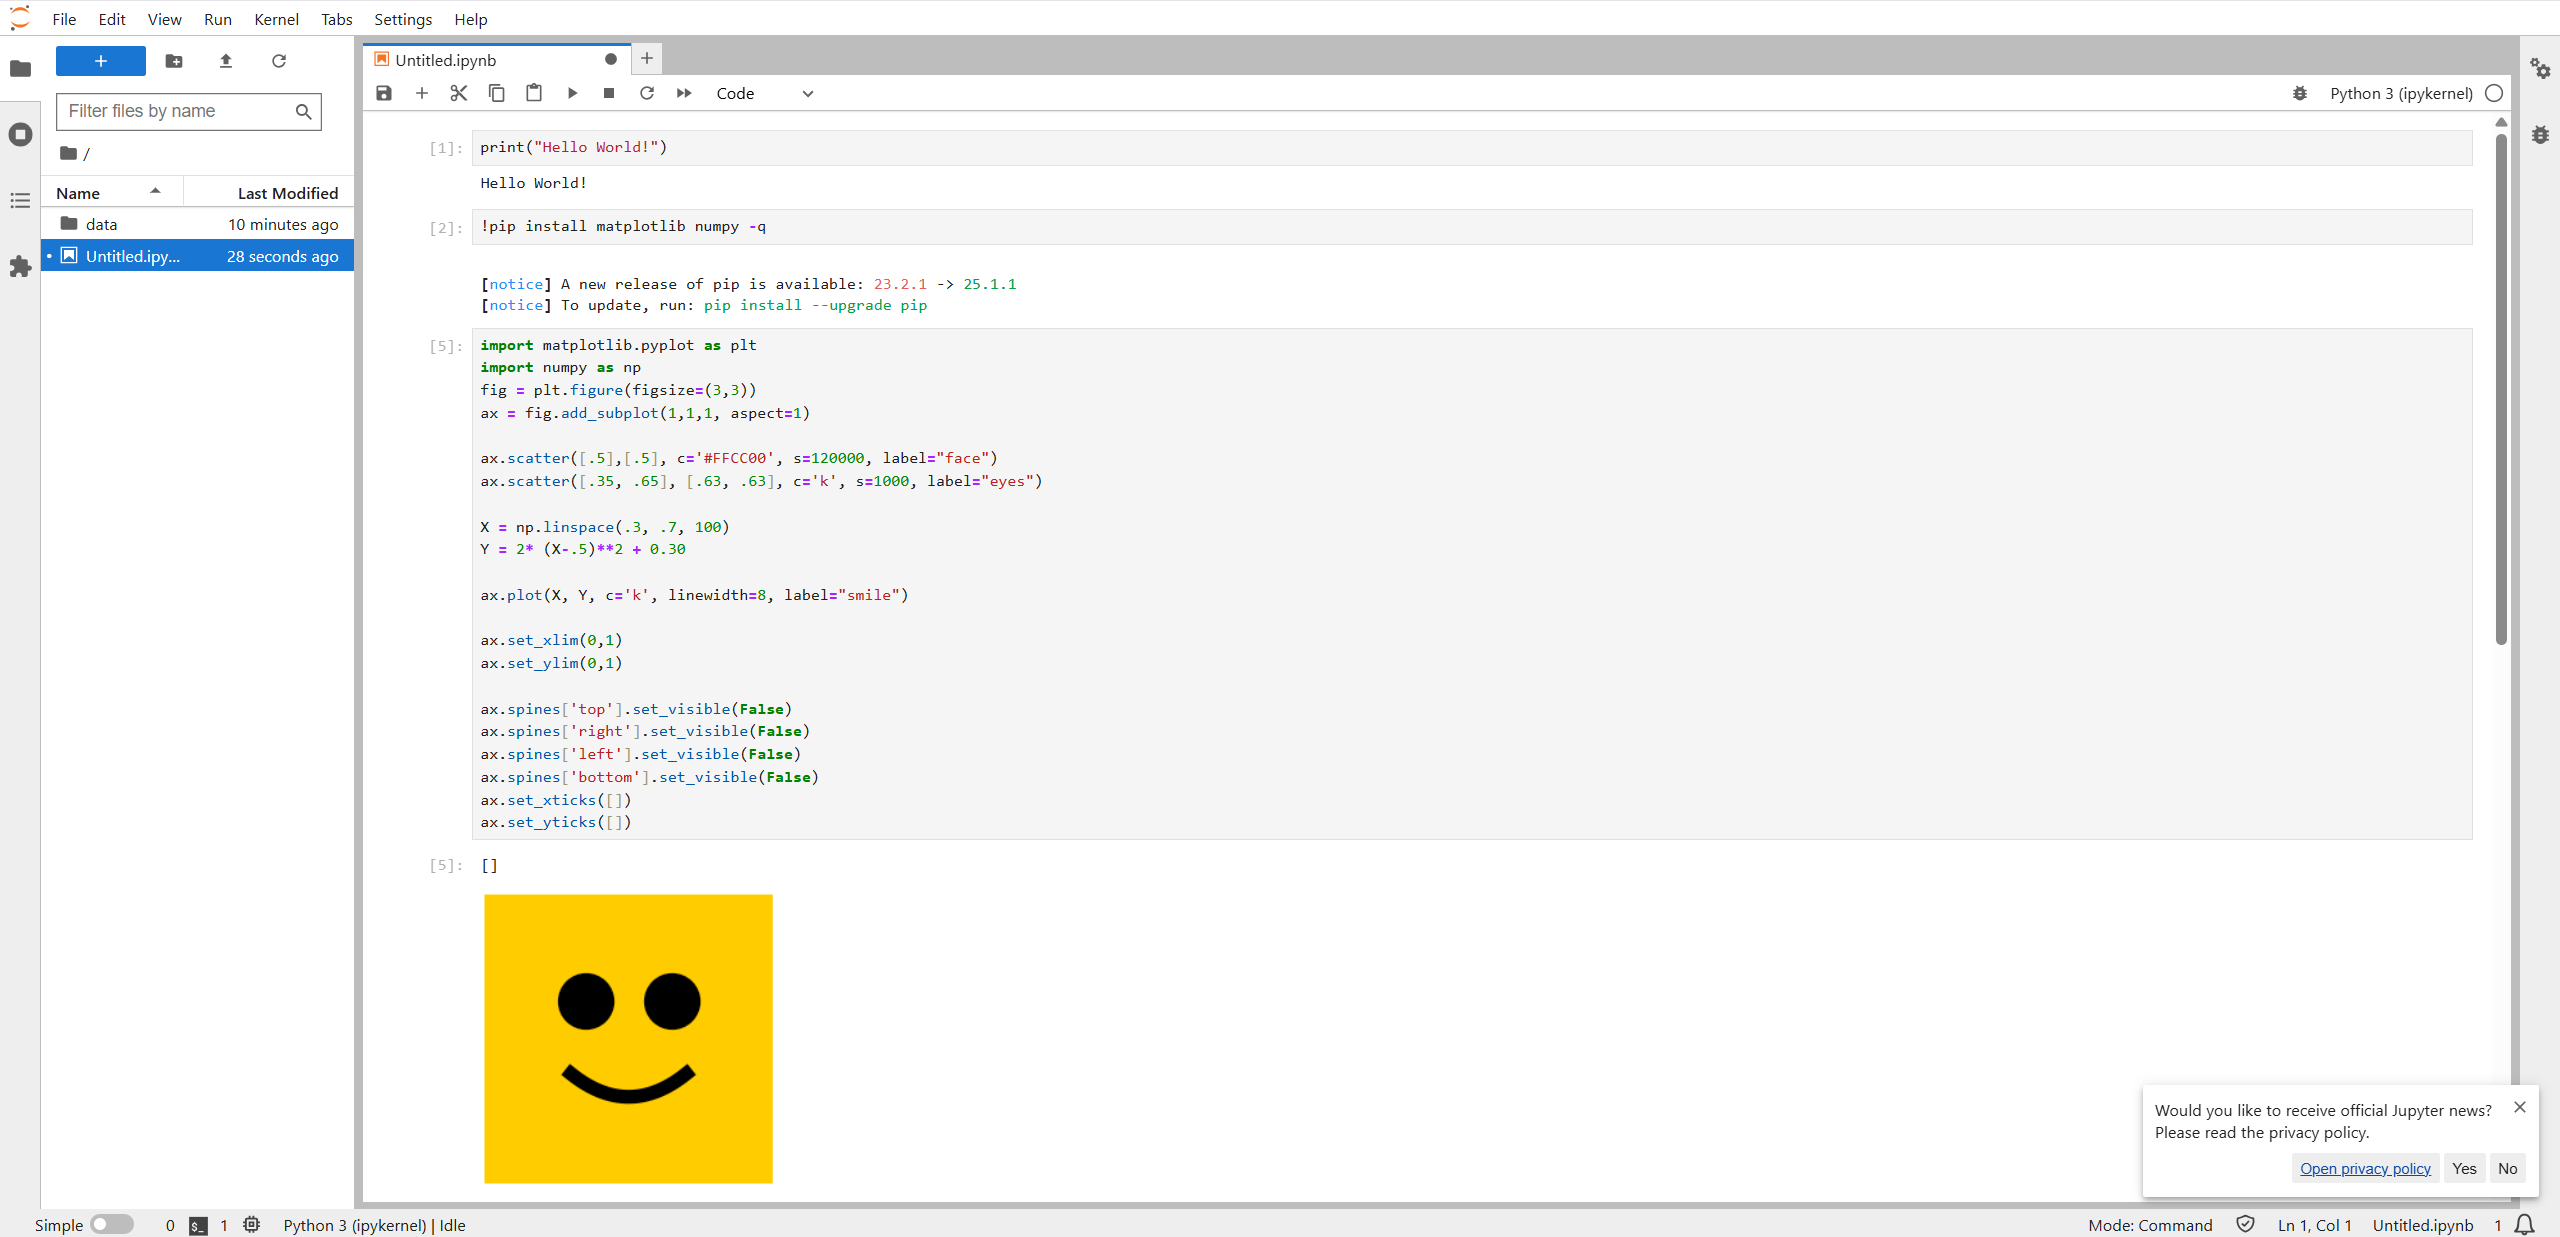The width and height of the screenshot is (2560, 1237).
Task: Click the root folder breadcrumb icon
Action: (68, 153)
